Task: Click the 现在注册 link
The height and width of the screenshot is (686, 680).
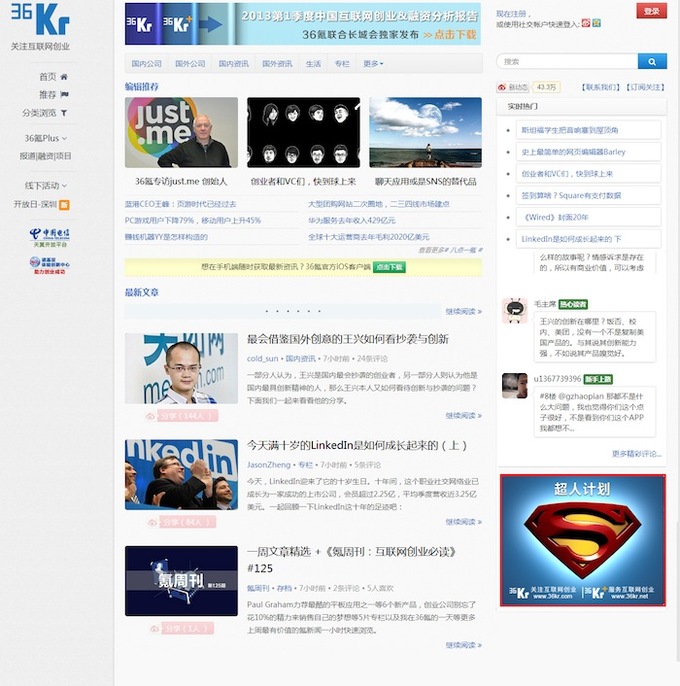Action: pyautogui.click(x=511, y=14)
